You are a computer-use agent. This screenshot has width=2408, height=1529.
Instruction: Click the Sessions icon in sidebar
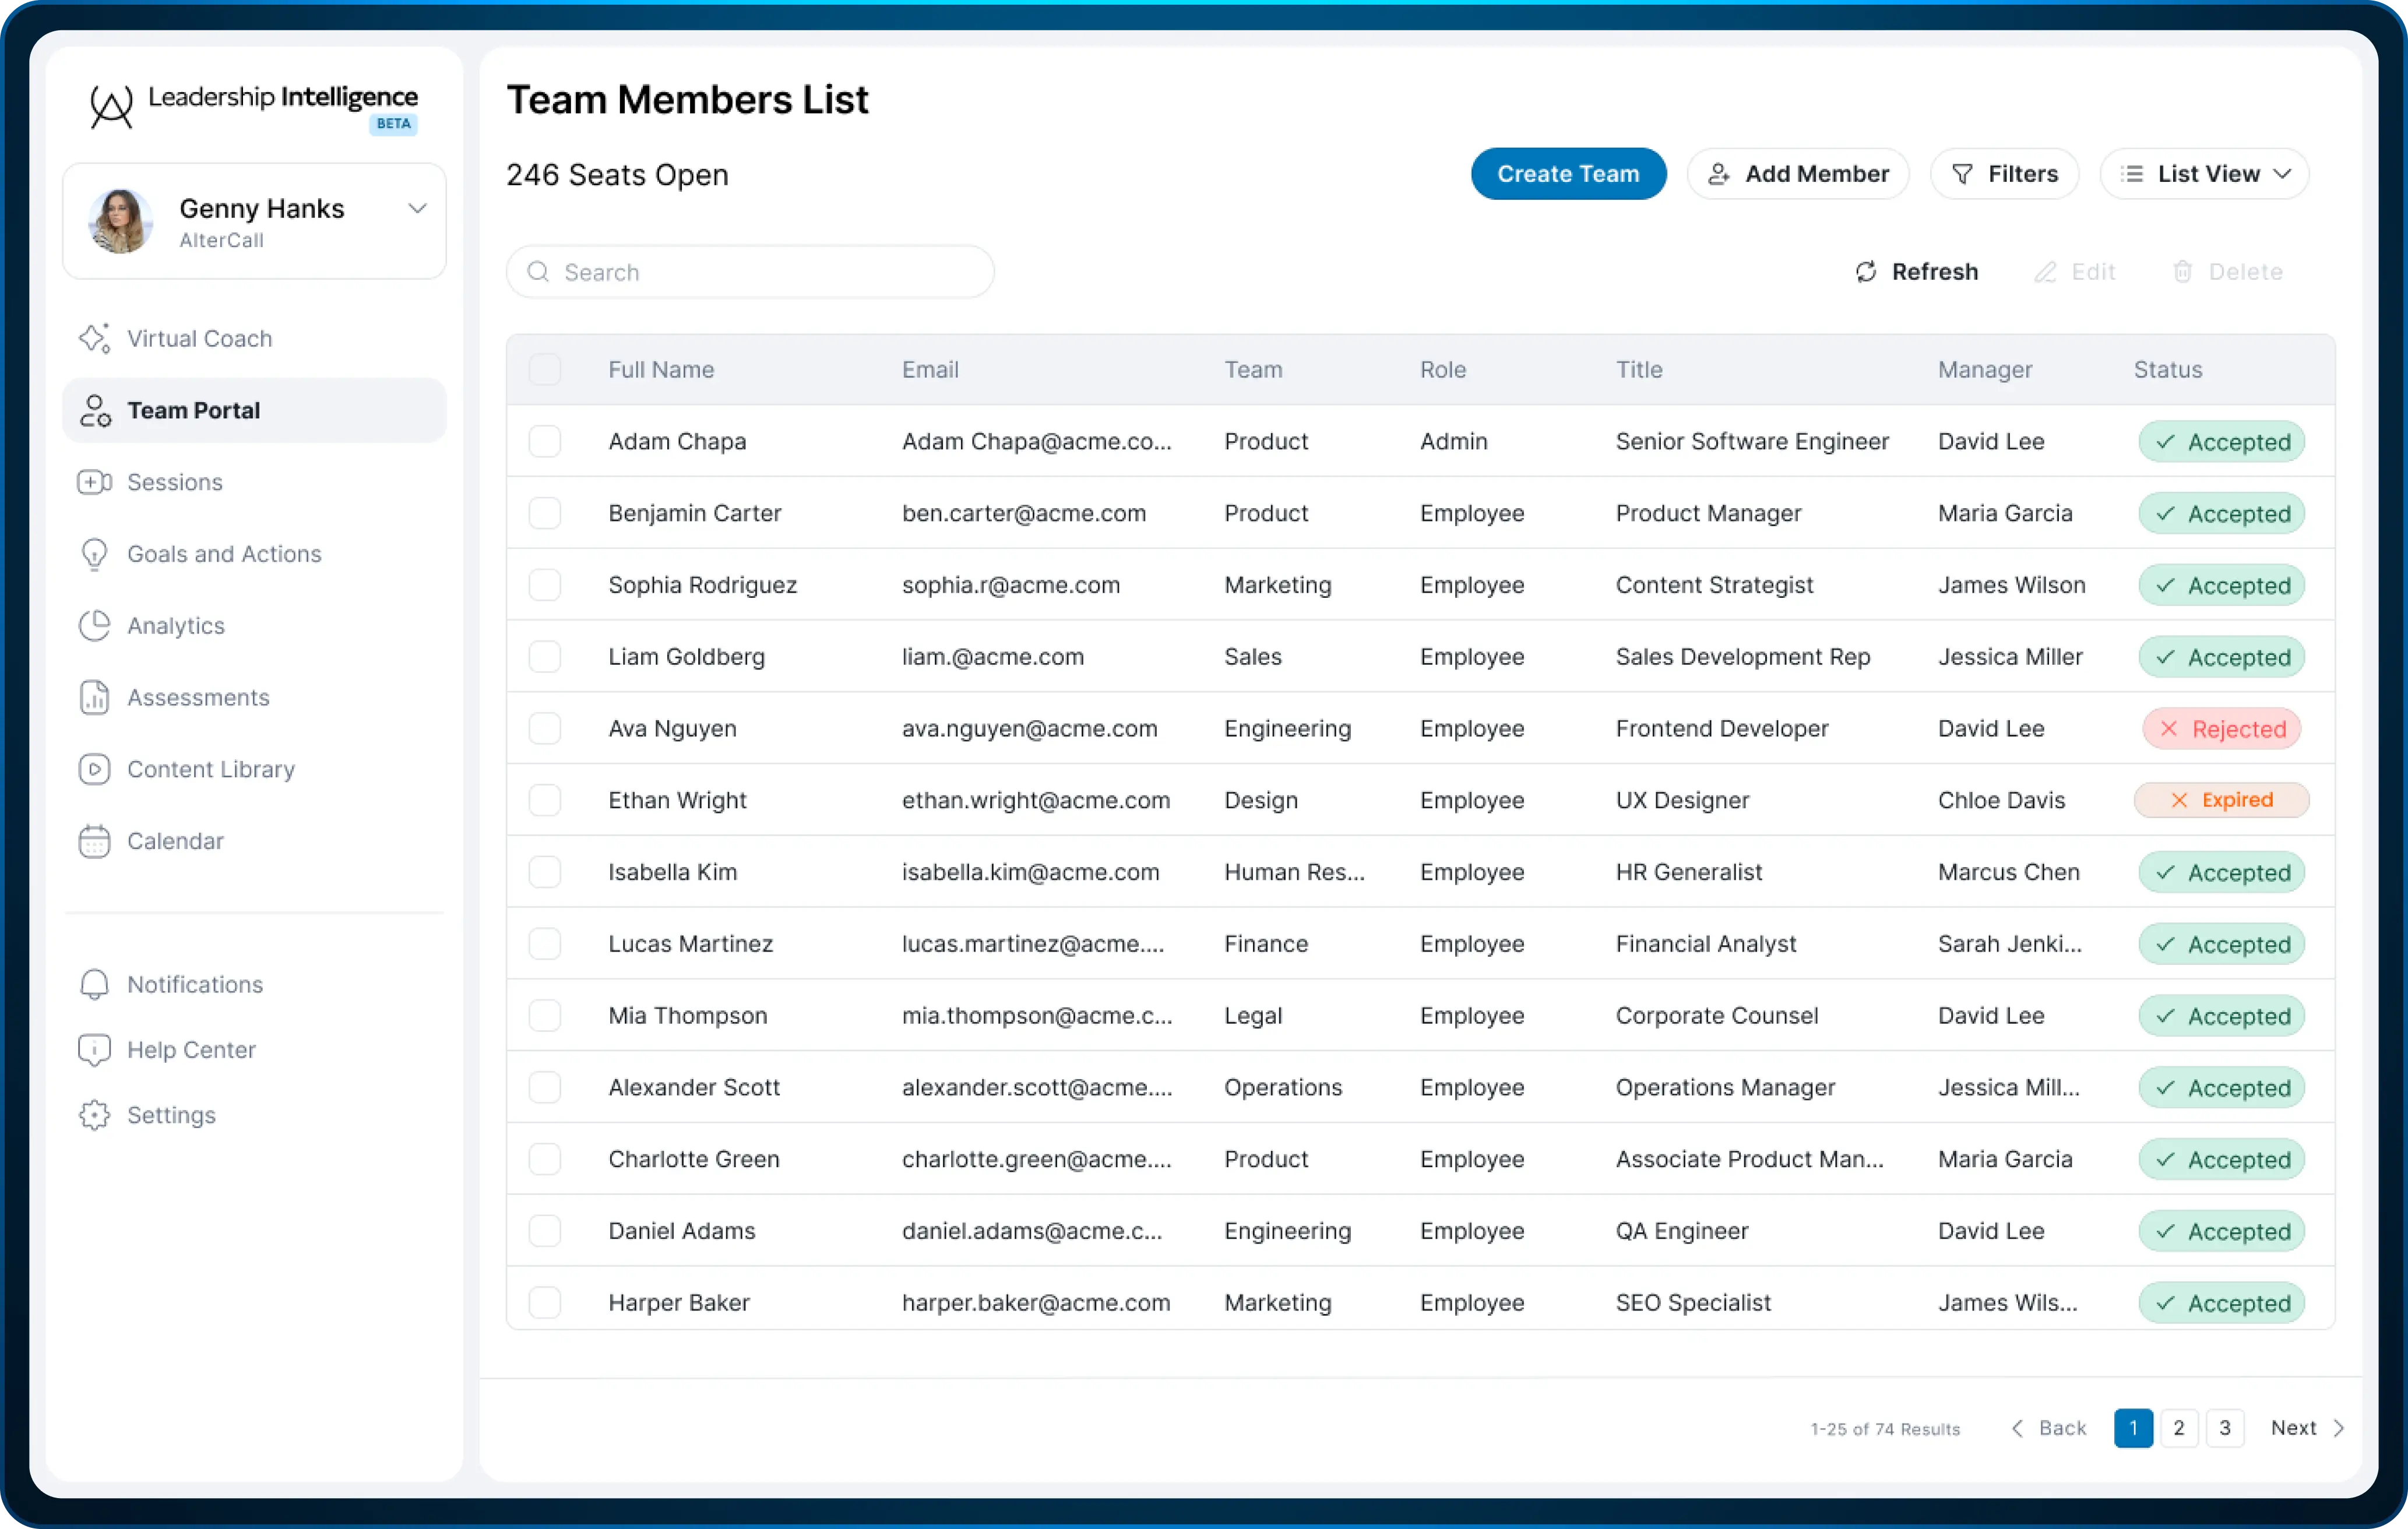point(94,482)
